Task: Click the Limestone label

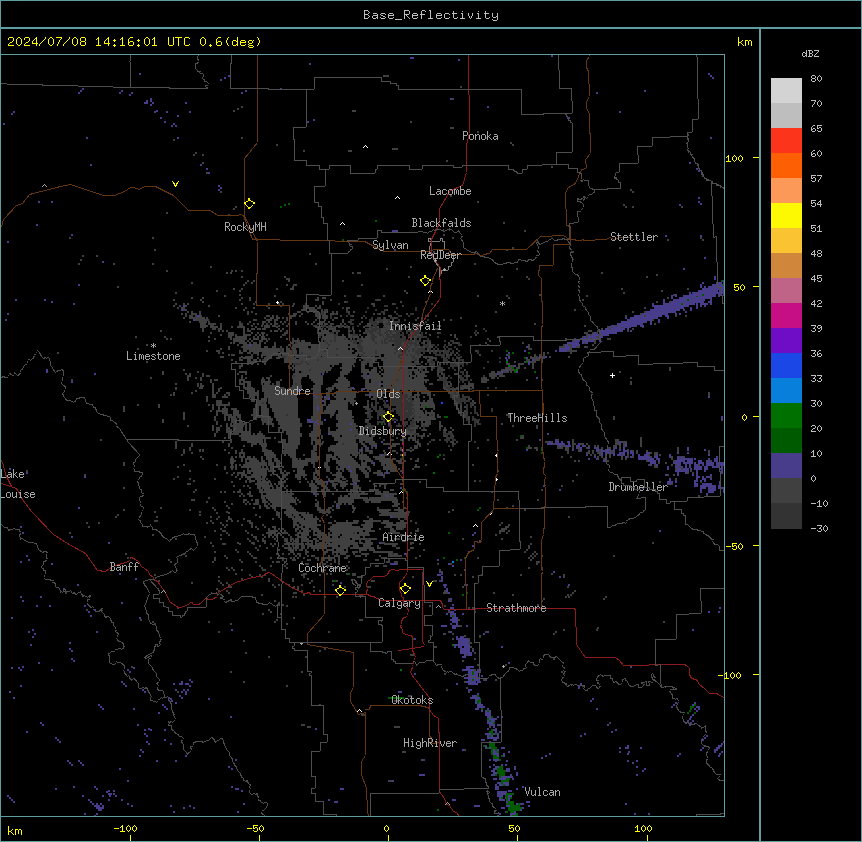Action: pyautogui.click(x=153, y=356)
